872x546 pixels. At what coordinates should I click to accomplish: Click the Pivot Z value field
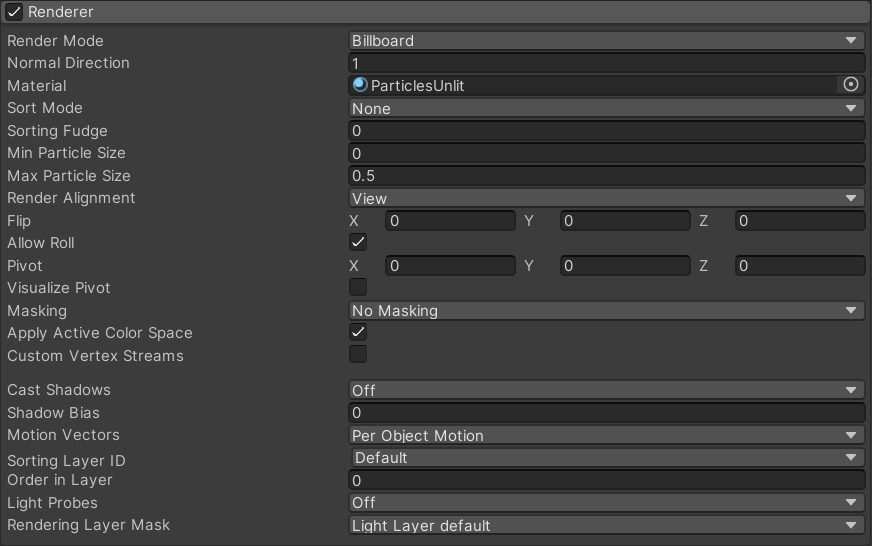click(x=800, y=266)
